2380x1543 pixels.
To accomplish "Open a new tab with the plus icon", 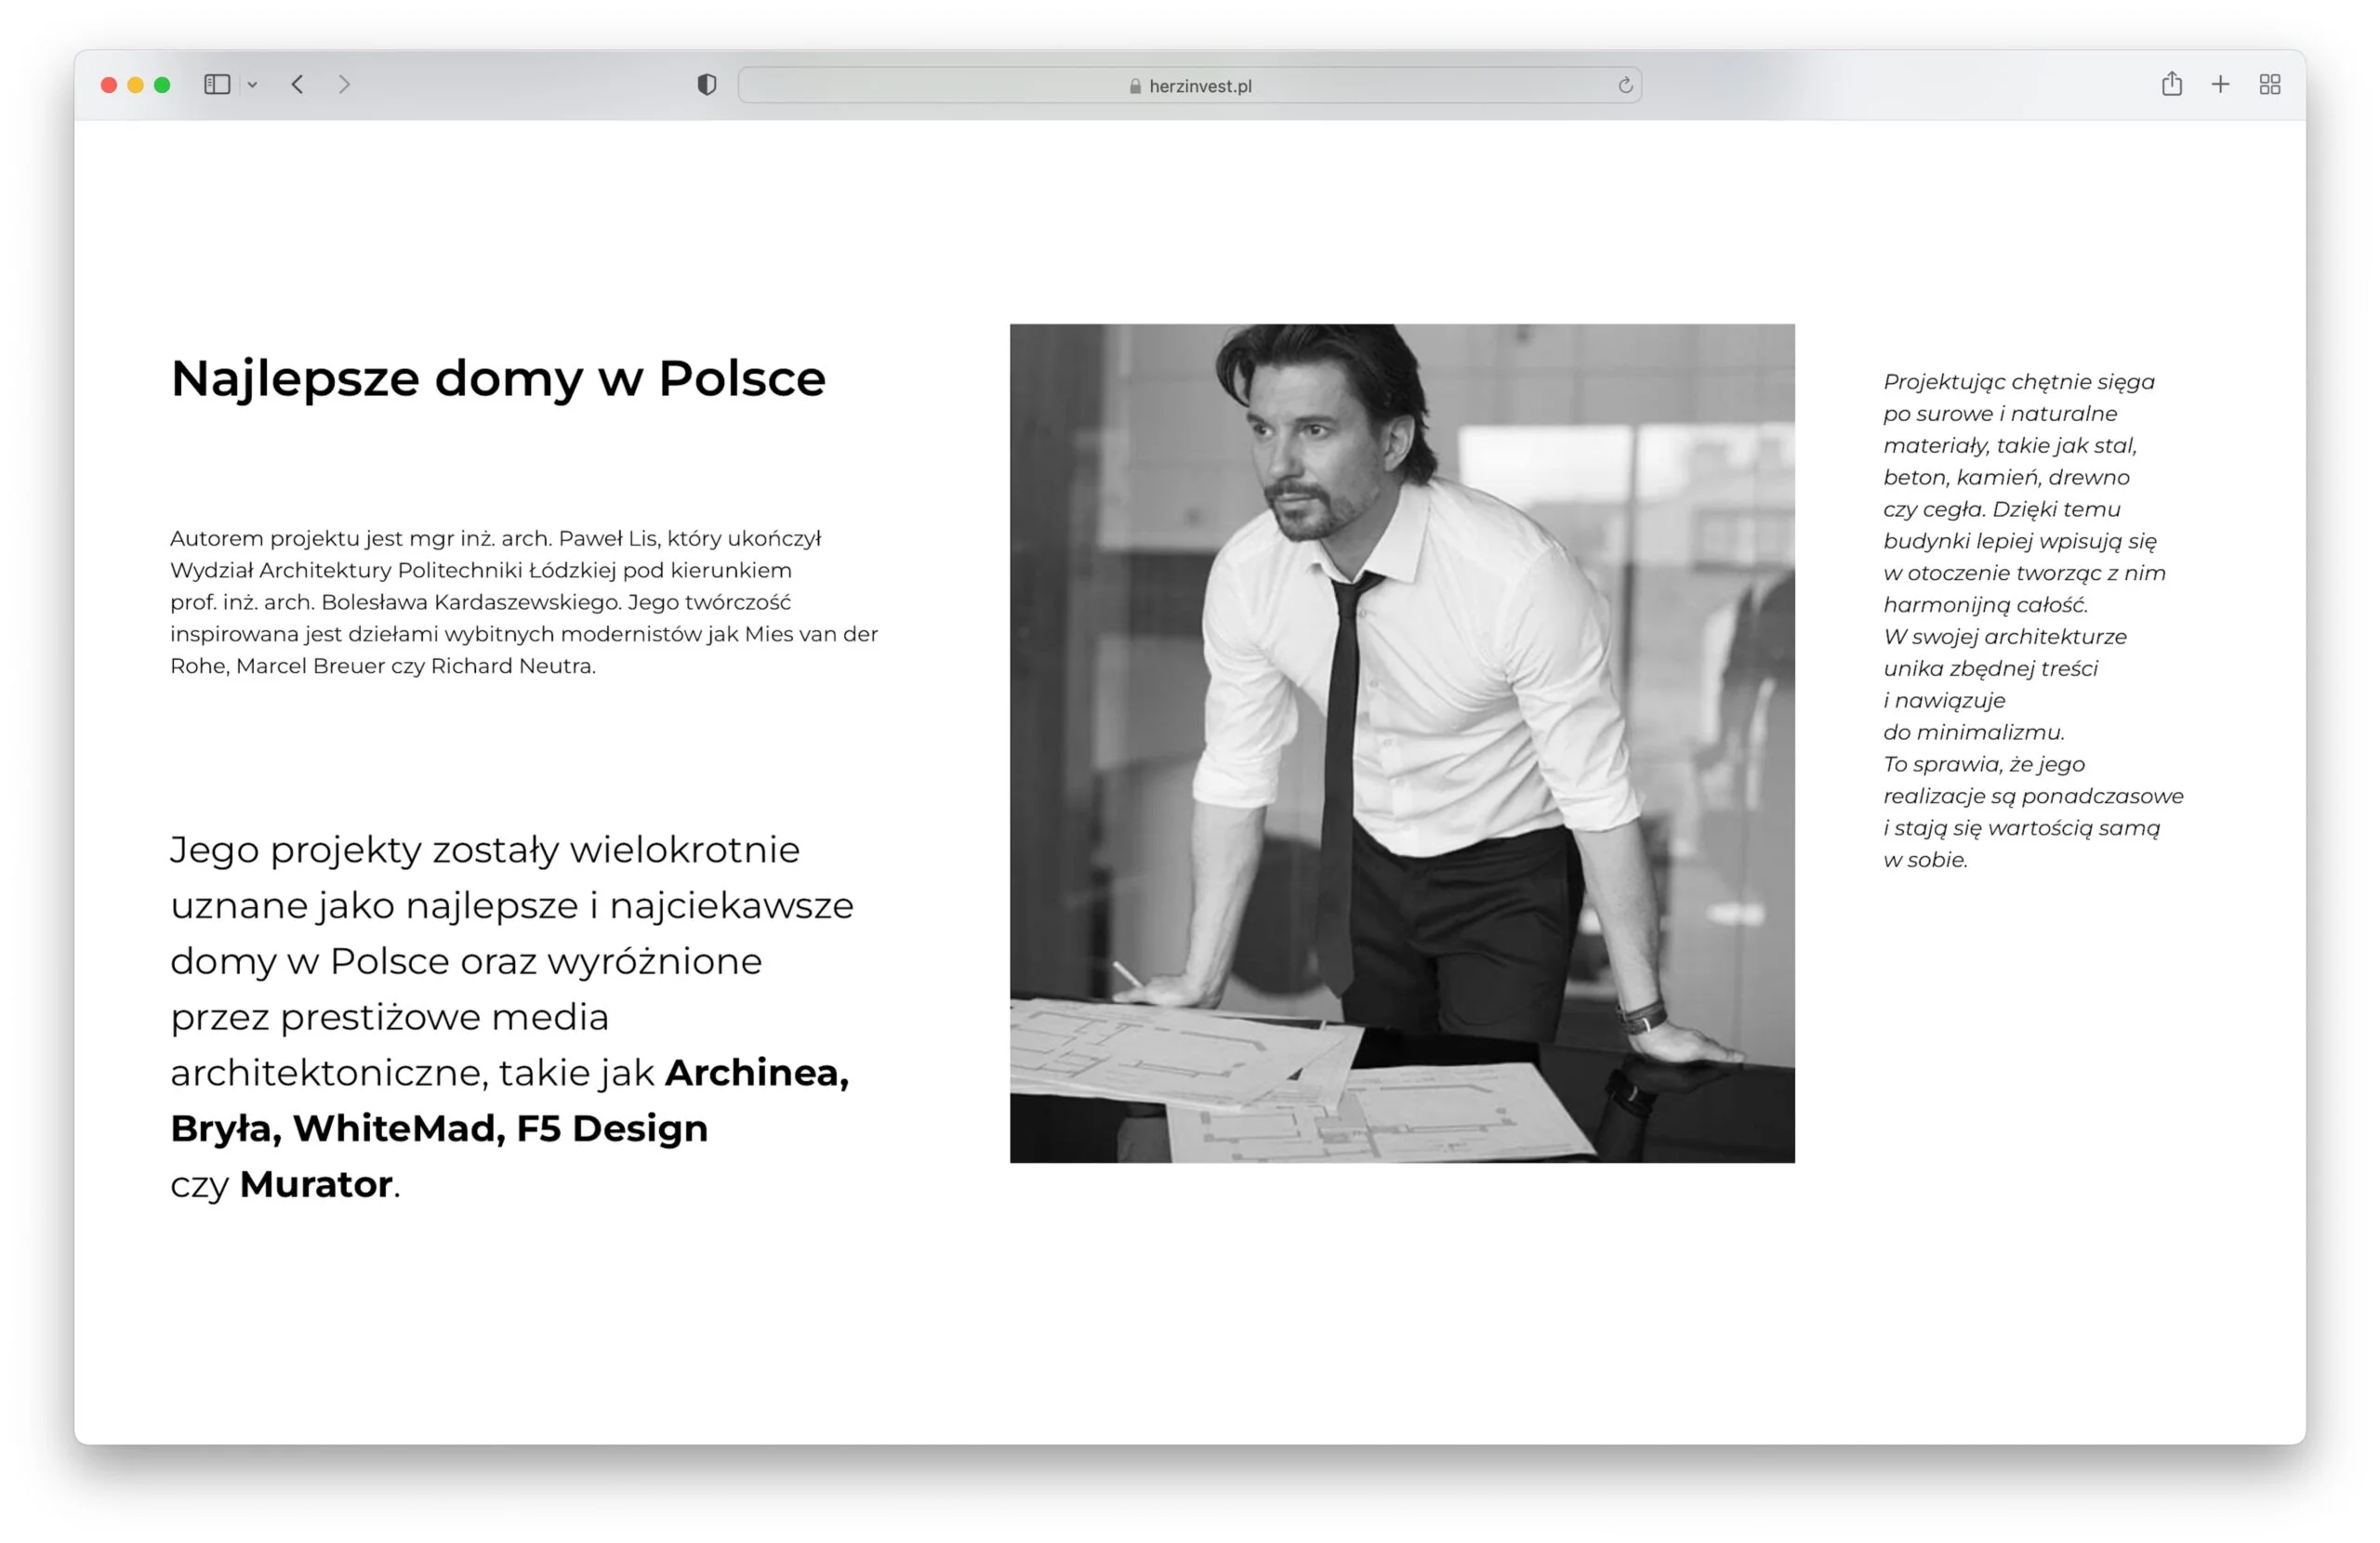I will (2220, 85).
